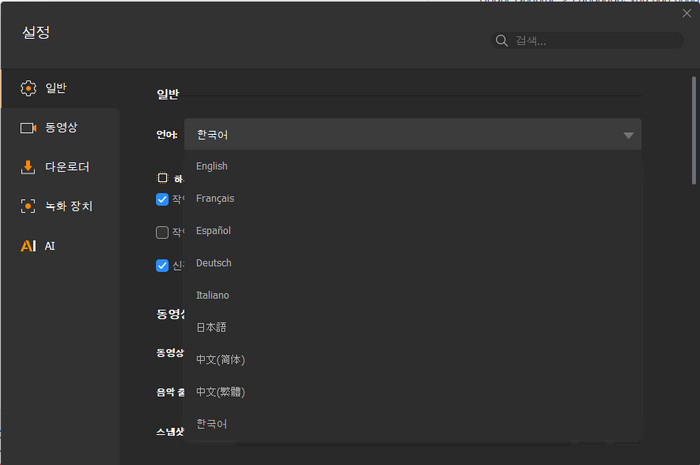Pick Deutsch from the language options
Viewport: 700px width, 465px height.
pyautogui.click(x=214, y=263)
